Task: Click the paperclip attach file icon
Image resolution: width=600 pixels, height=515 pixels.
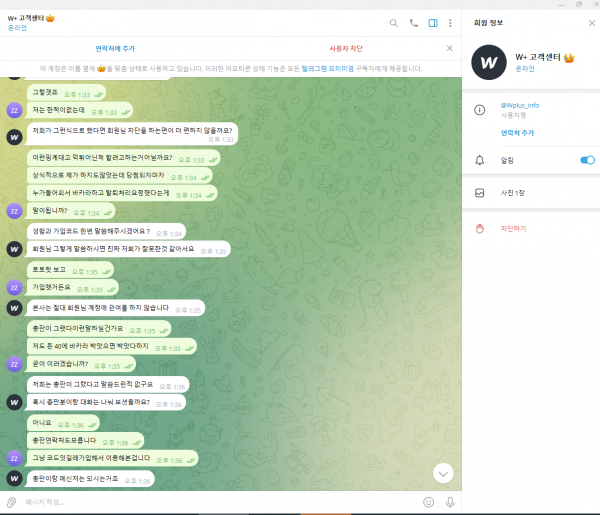Action: tap(11, 501)
